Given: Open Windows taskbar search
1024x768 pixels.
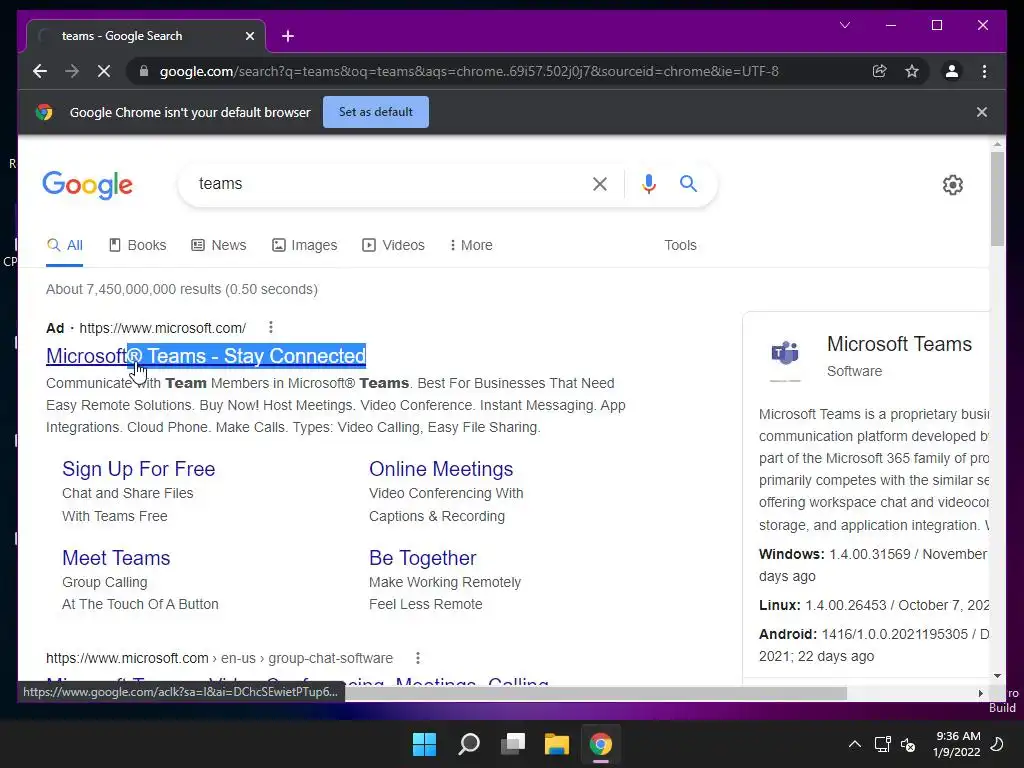Looking at the screenshot, I should [x=469, y=744].
